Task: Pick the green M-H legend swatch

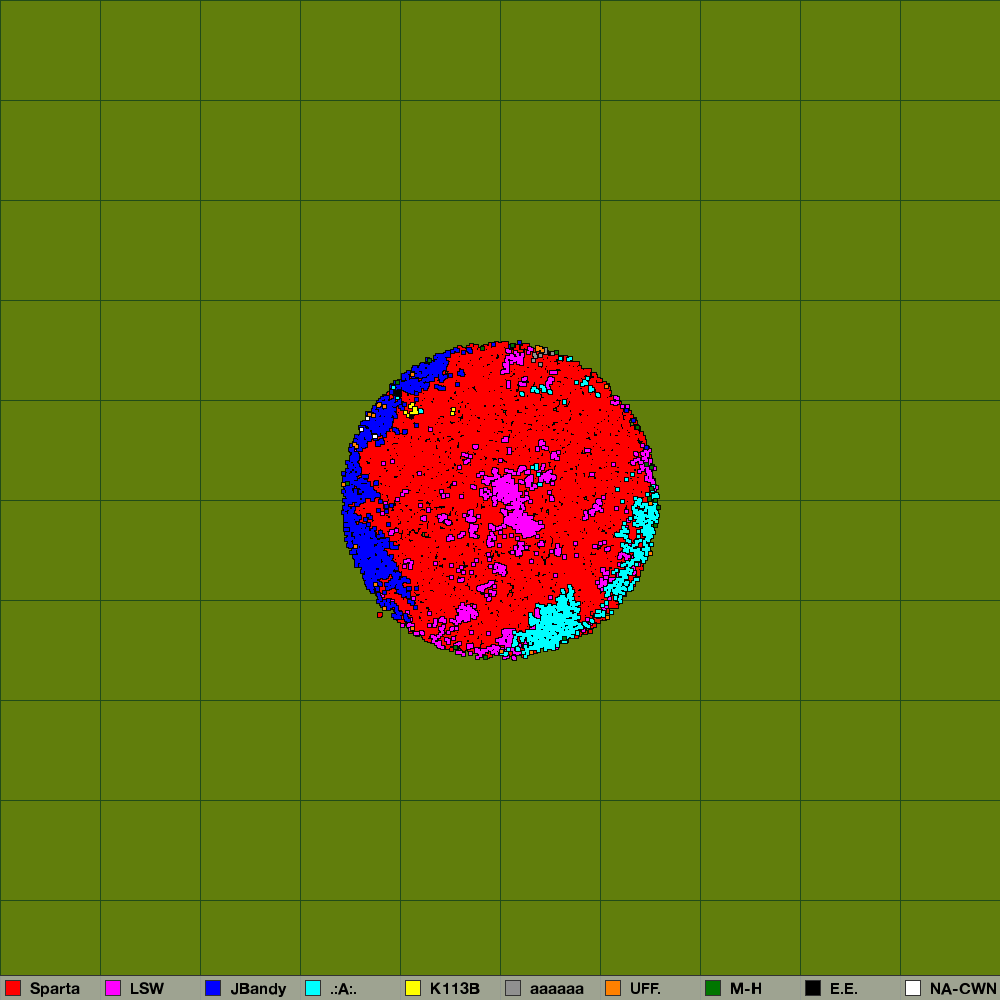Action: click(x=713, y=988)
